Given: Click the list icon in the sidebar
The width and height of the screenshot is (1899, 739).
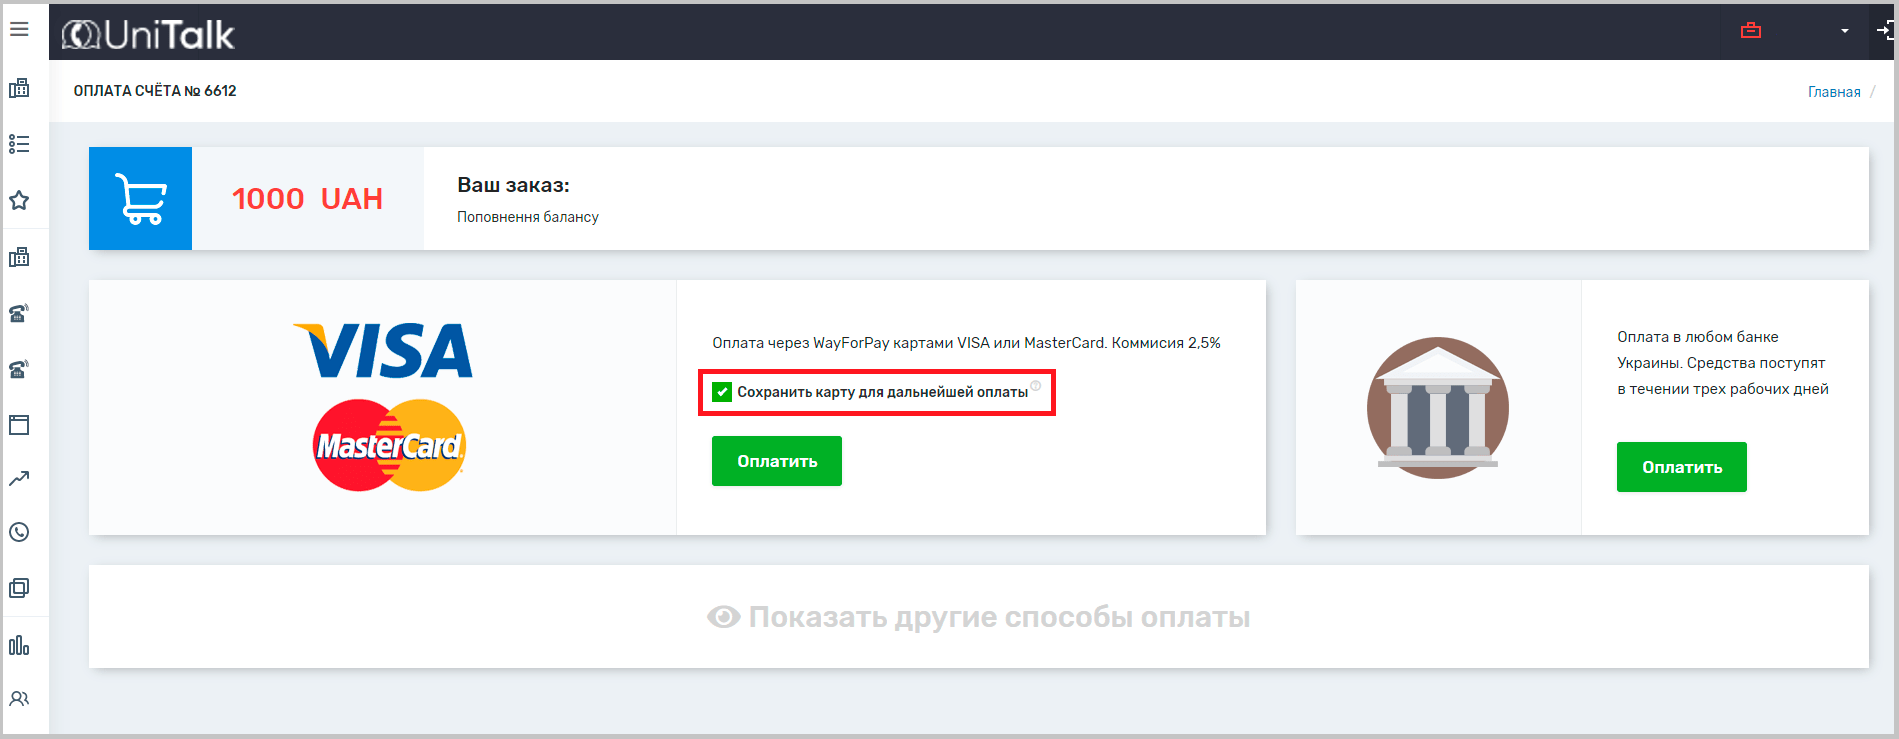Looking at the screenshot, I should coord(19,144).
